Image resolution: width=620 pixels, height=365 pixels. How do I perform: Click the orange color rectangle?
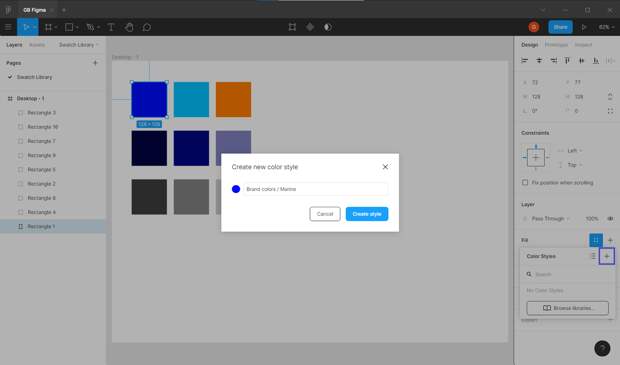233,100
